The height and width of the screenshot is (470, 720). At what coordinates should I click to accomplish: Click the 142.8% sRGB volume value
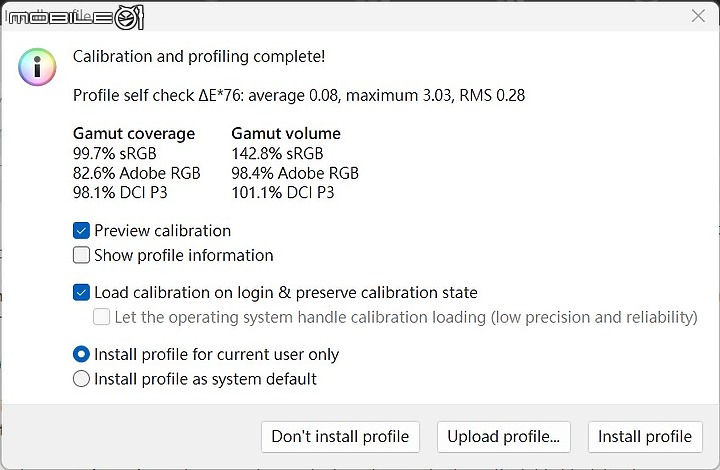[x=277, y=153]
